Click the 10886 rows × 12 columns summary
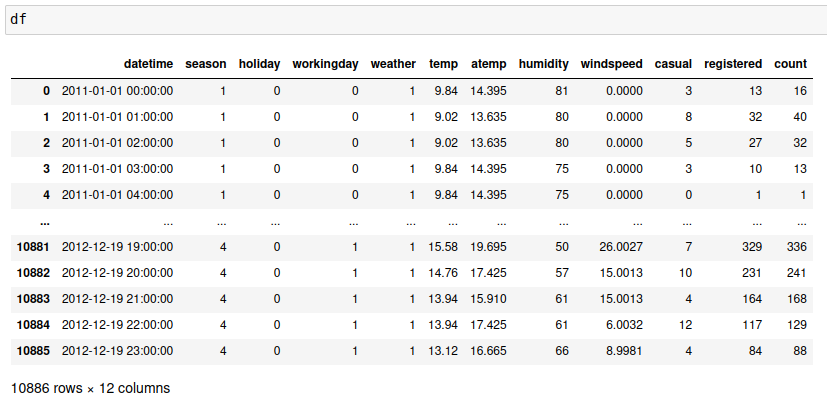Screen dimensions: 827x401 pos(90,387)
